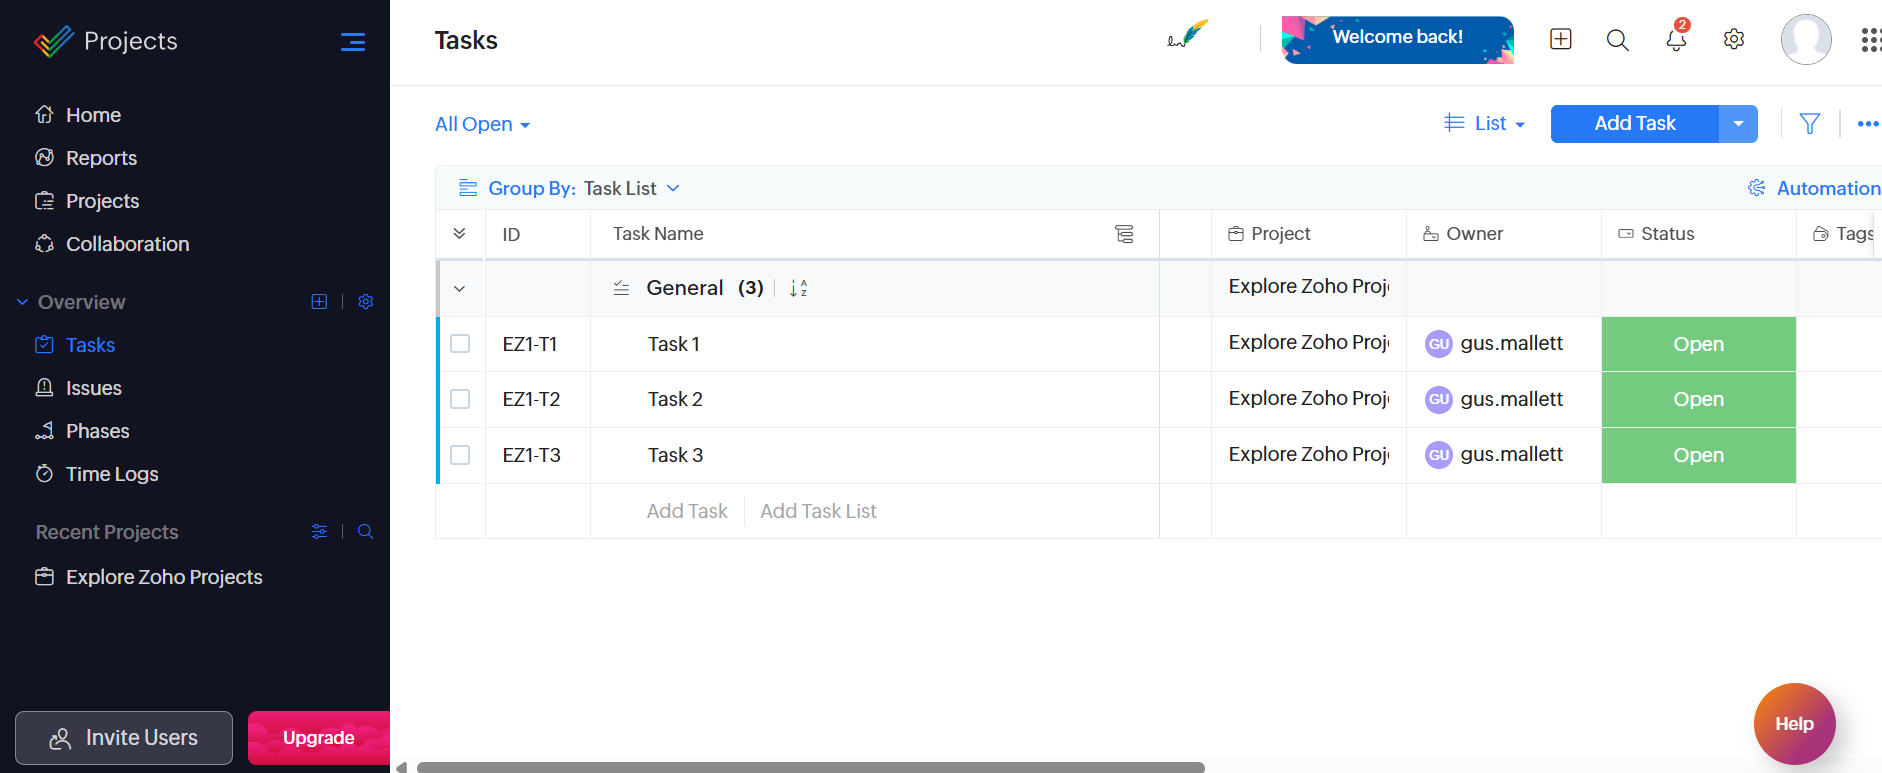Open the settings gear in the header
Screen dimensions: 1882x773
(x=1734, y=39)
